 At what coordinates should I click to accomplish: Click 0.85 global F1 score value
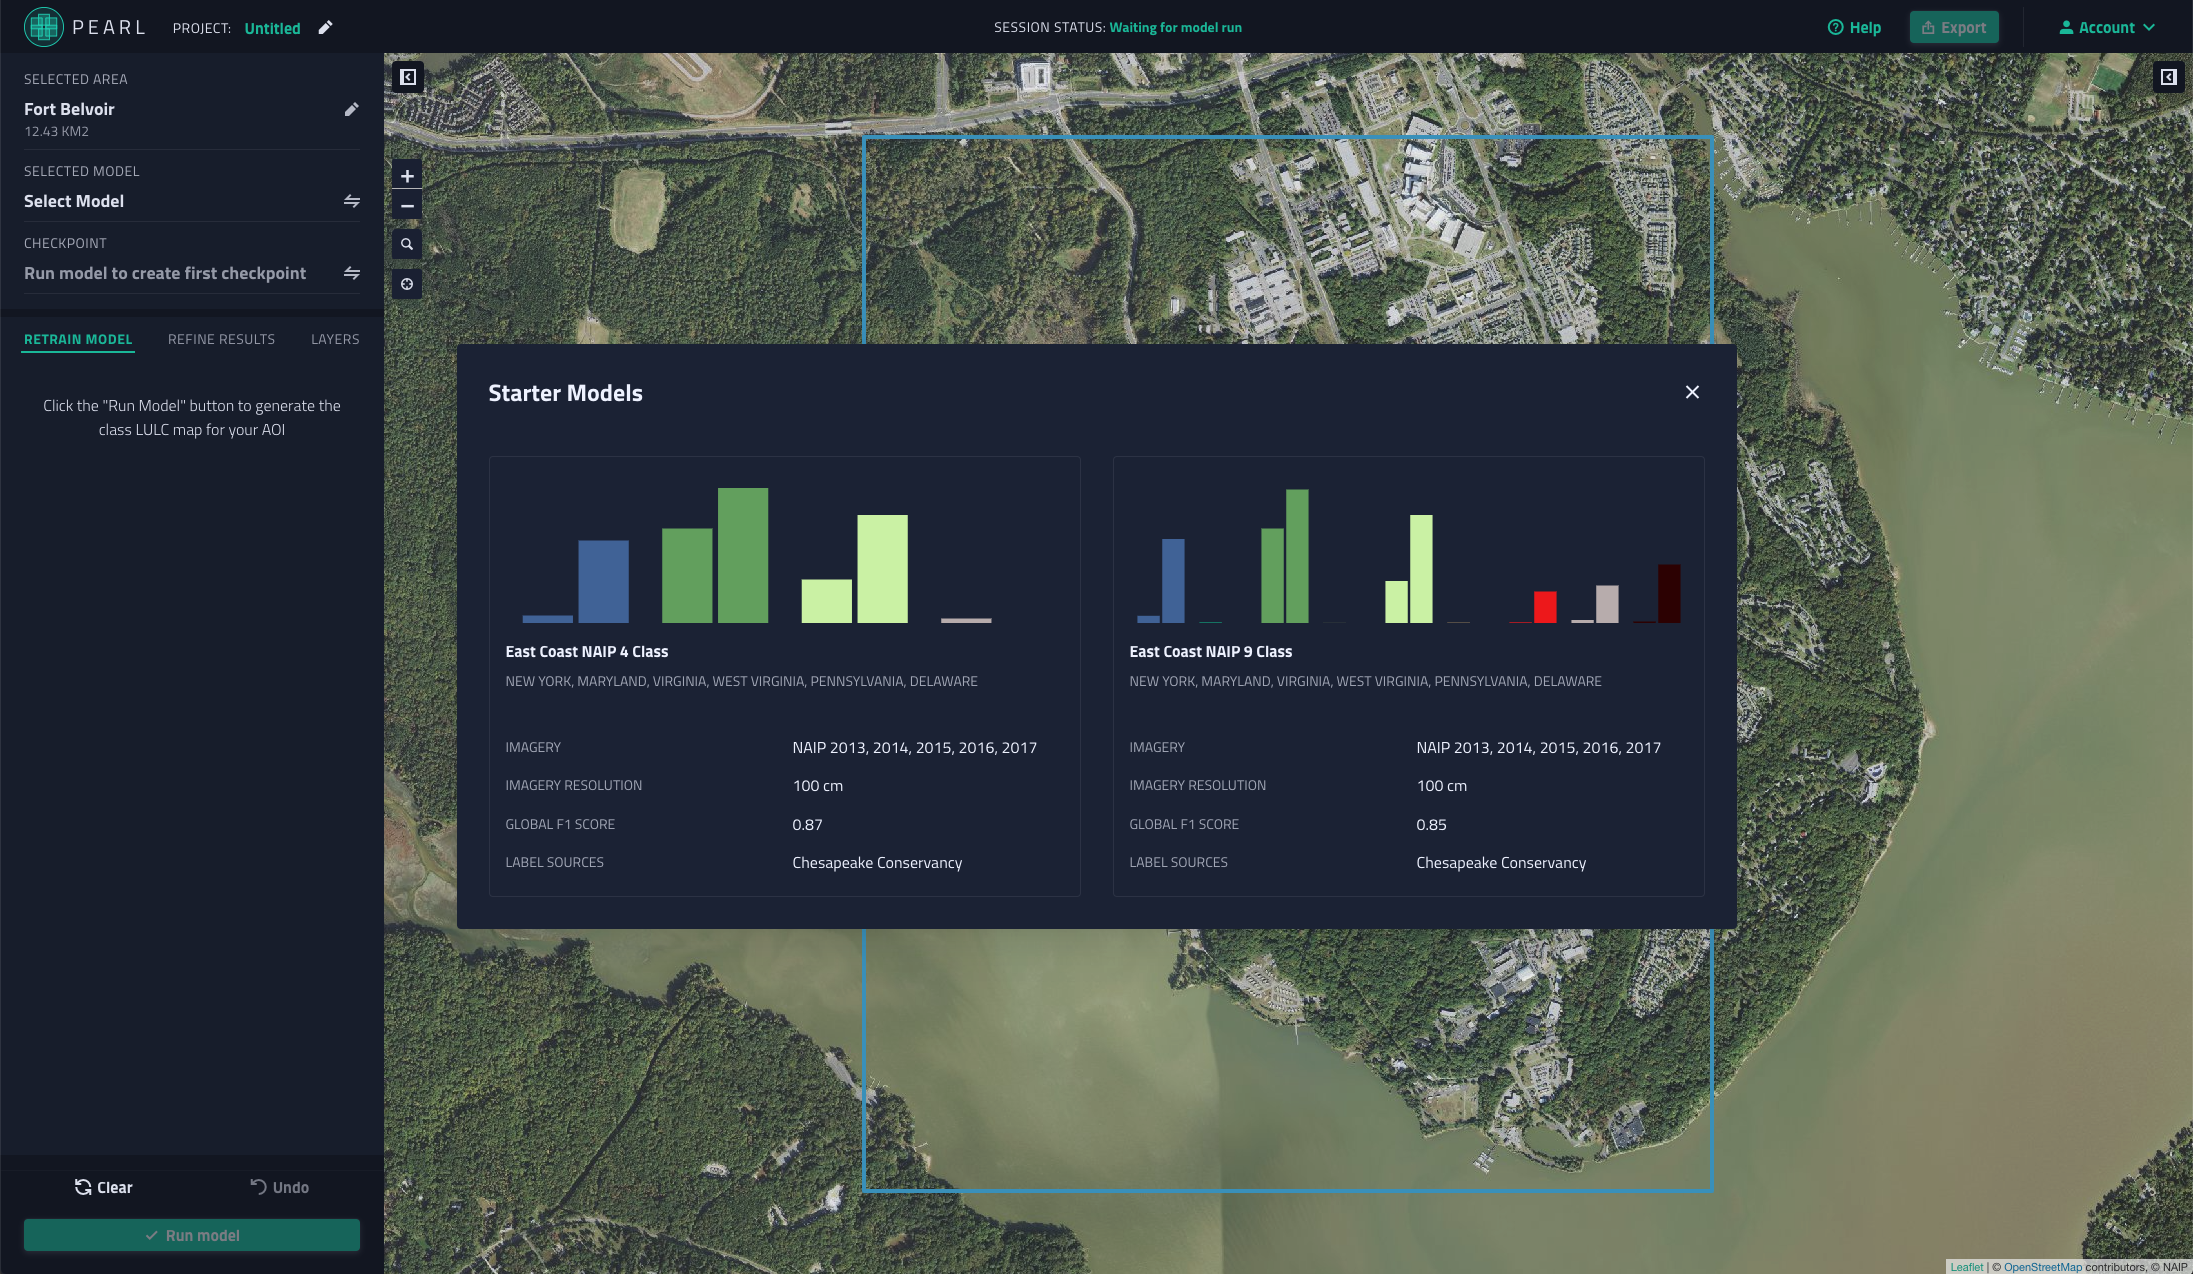[1431, 825]
